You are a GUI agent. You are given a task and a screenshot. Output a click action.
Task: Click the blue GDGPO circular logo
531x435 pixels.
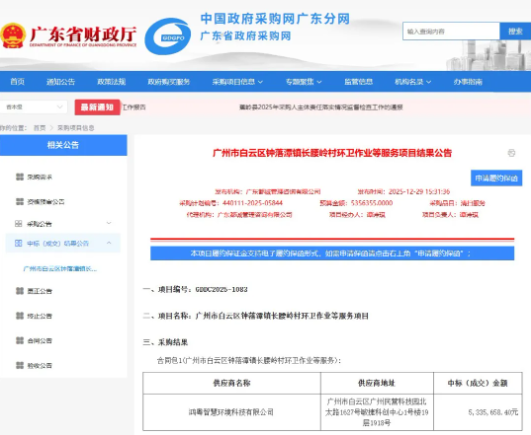coord(168,37)
